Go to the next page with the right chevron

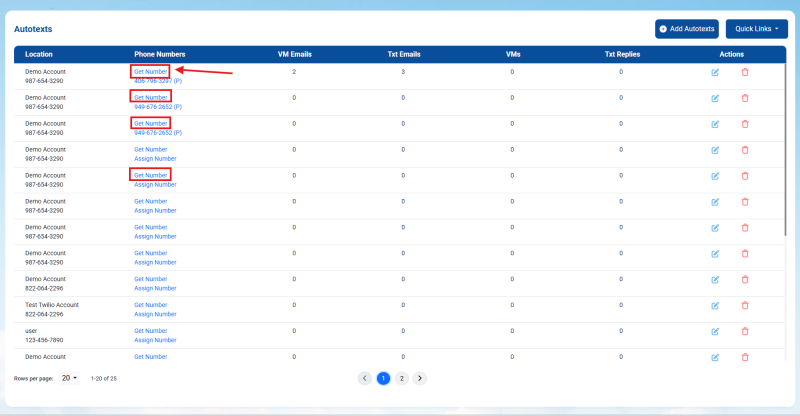(419, 378)
